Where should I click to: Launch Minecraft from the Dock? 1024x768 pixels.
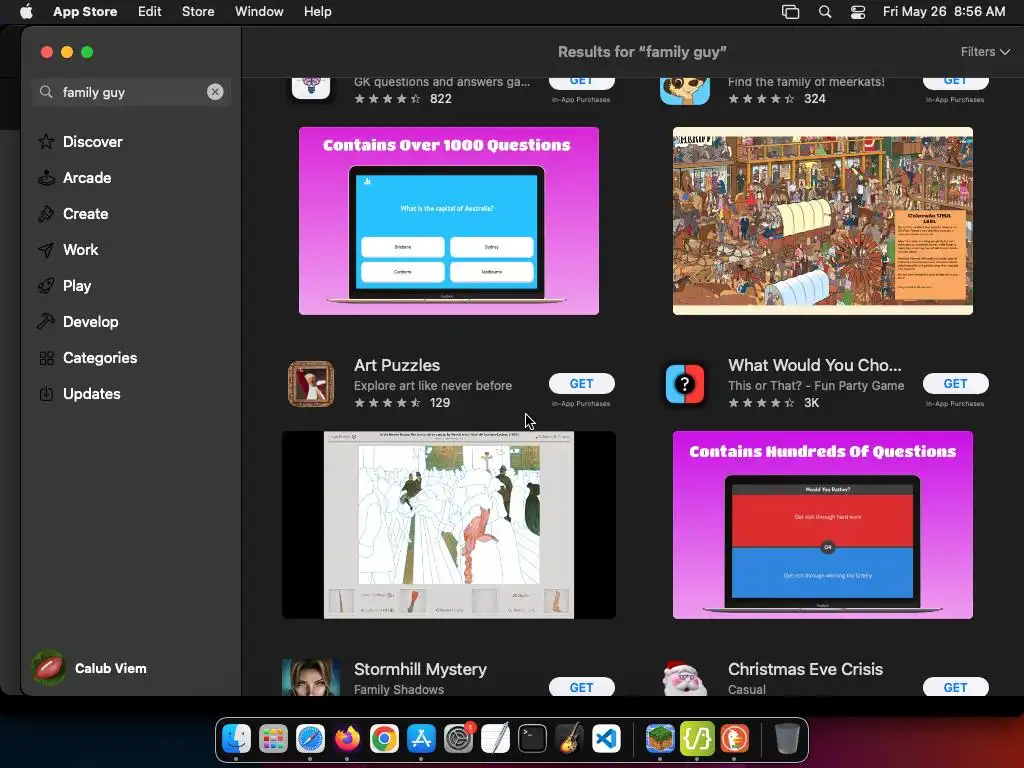pyautogui.click(x=660, y=739)
